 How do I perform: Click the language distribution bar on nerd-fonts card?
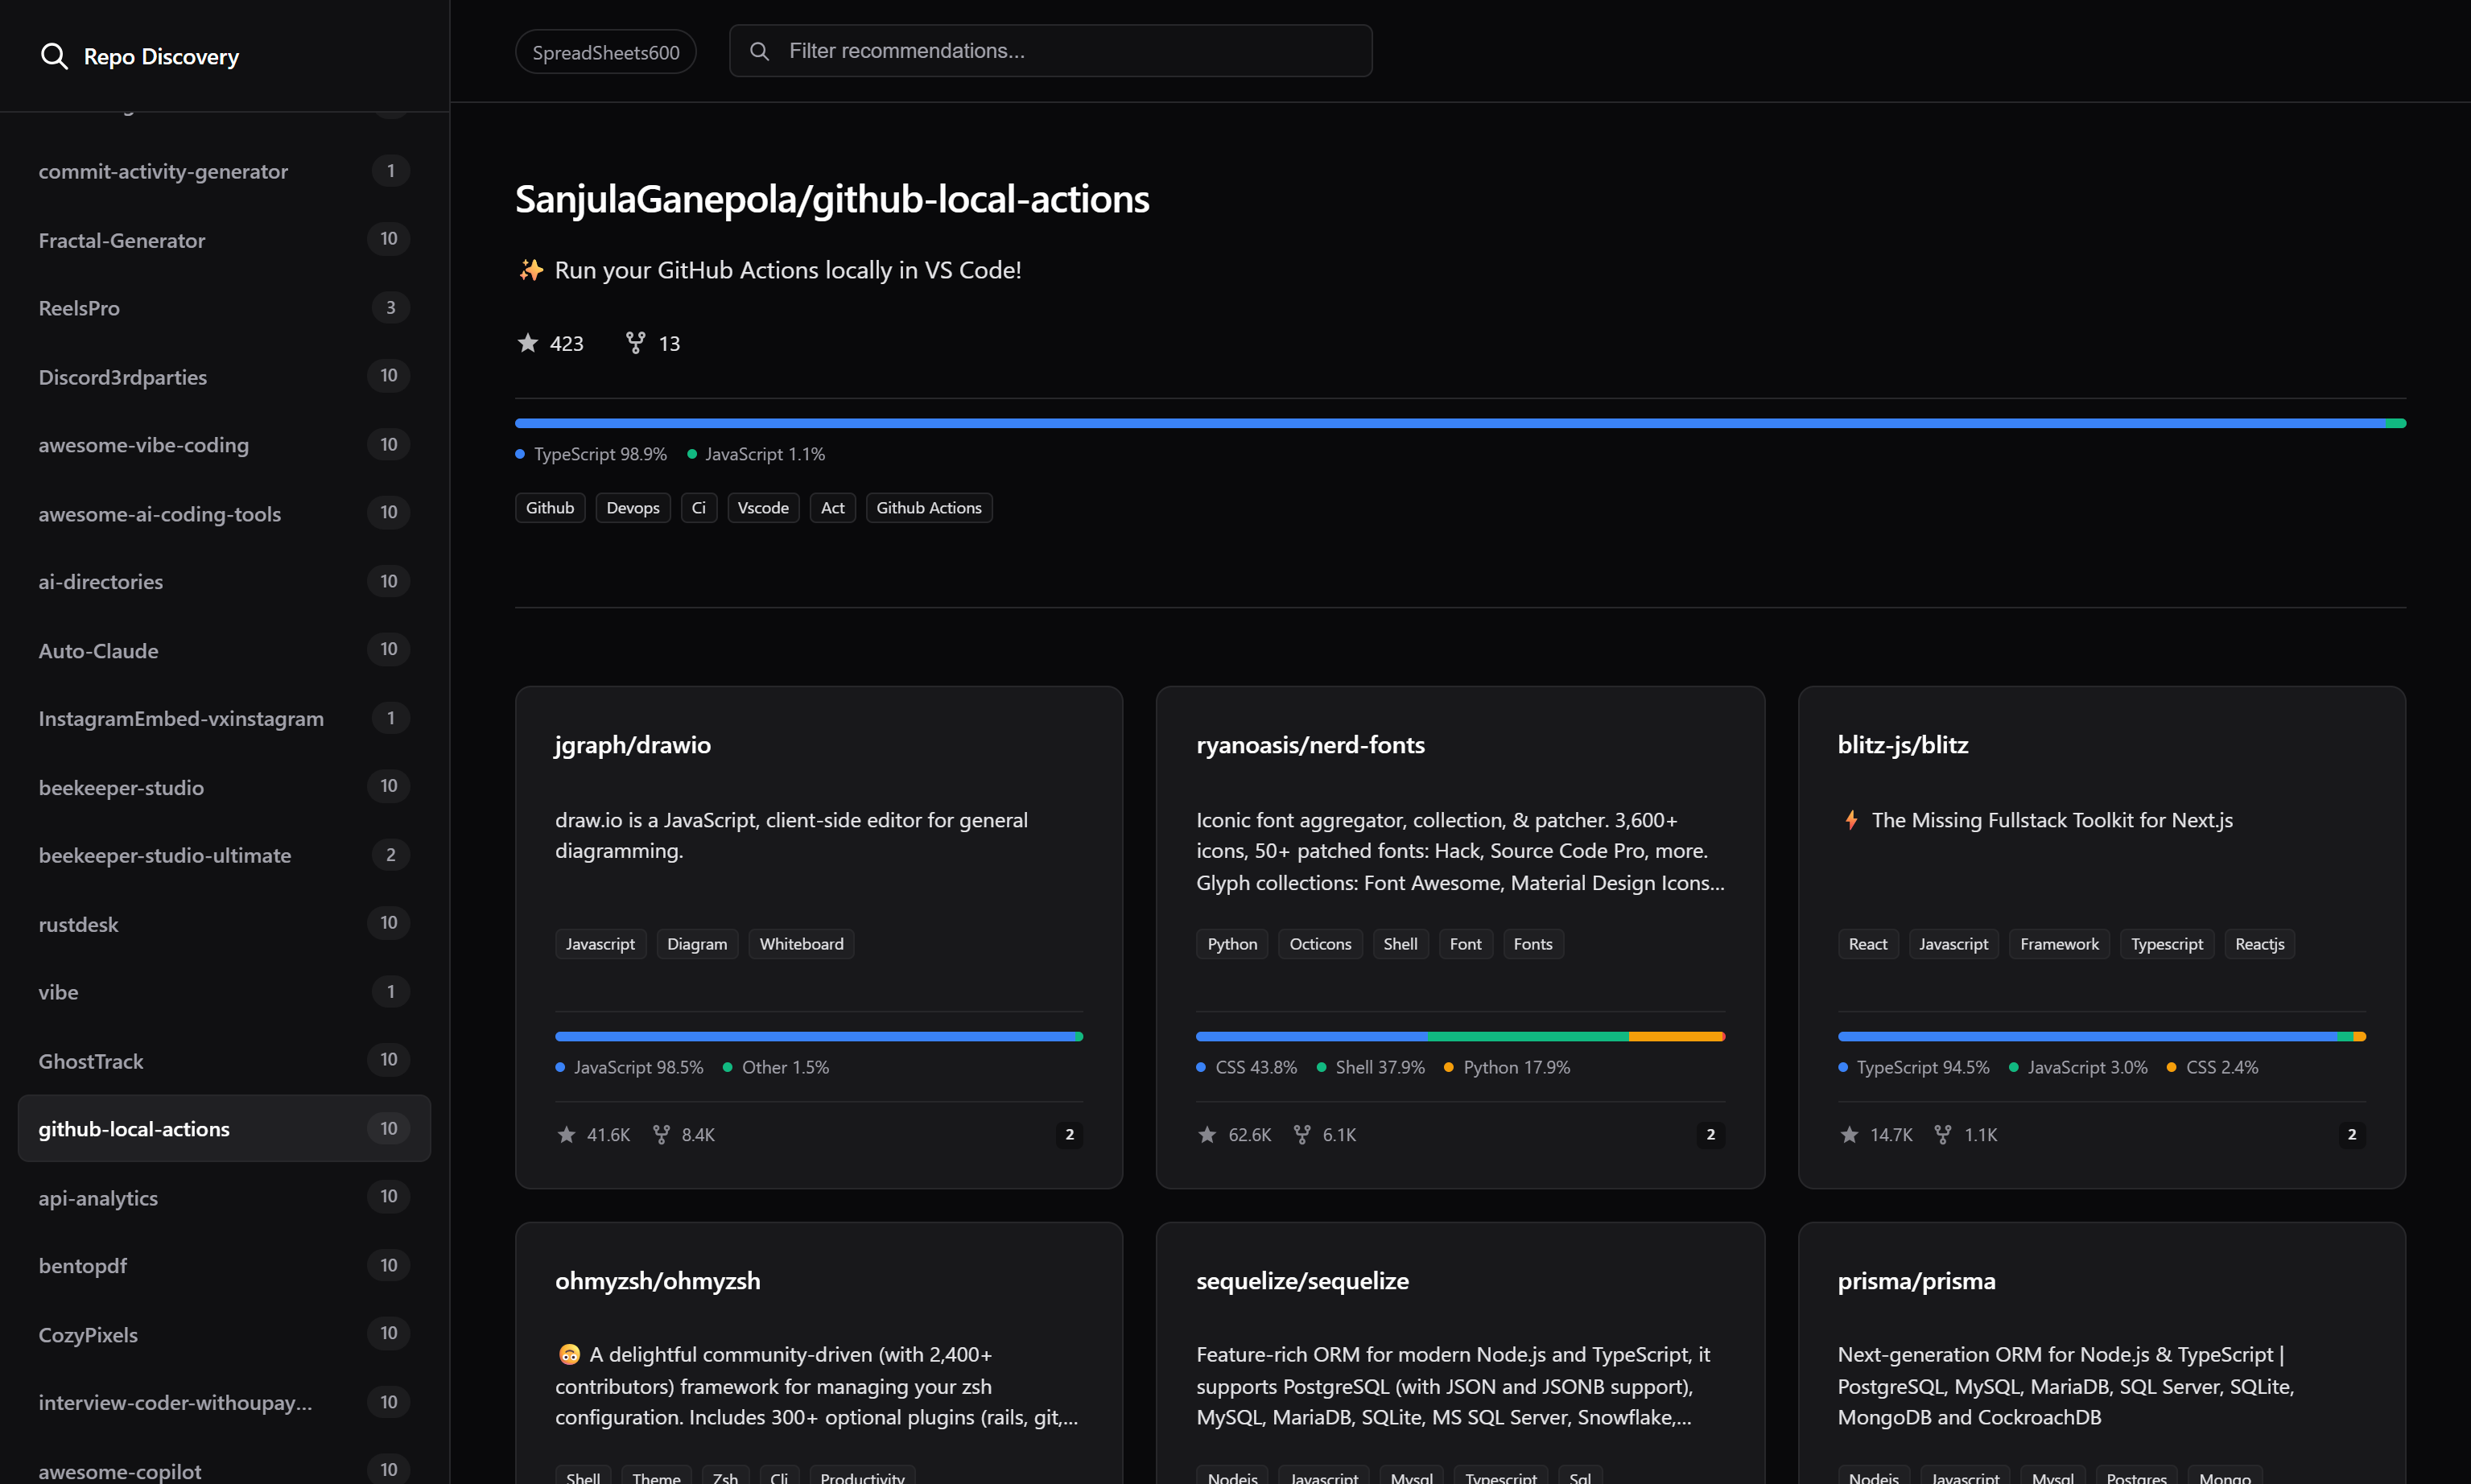click(x=1460, y=1036)
